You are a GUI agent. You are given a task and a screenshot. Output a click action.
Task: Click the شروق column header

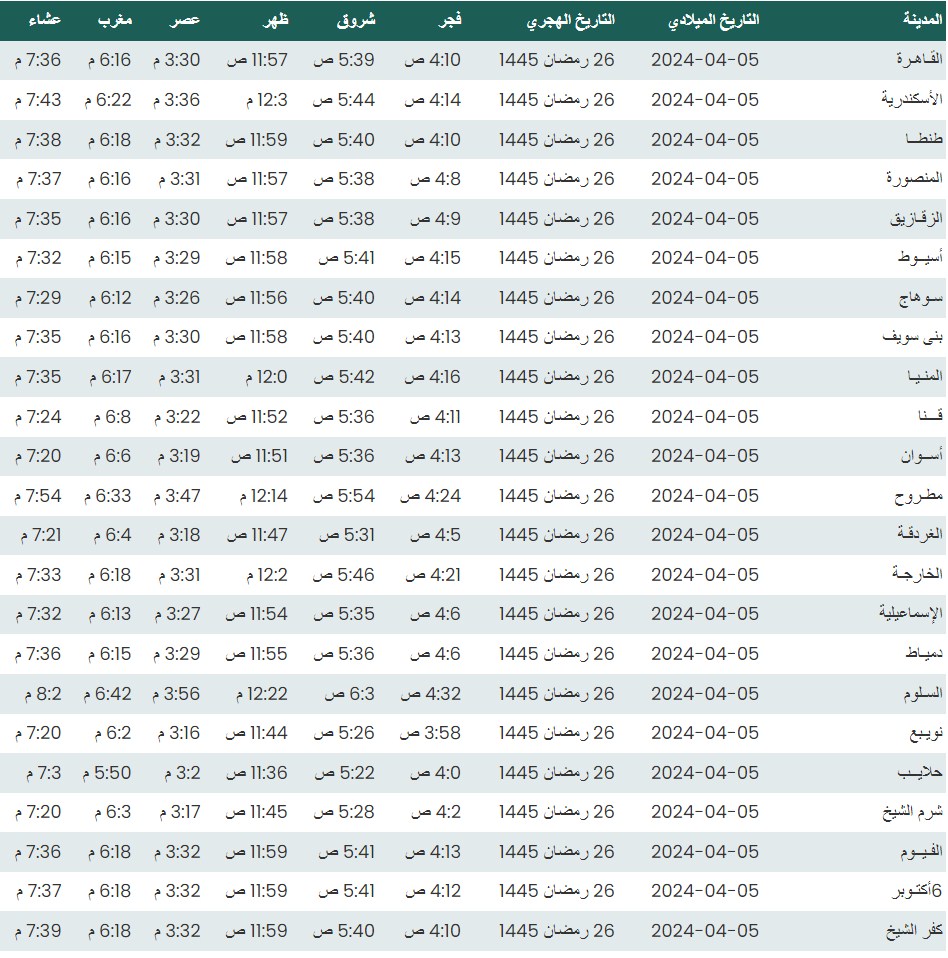356,20
